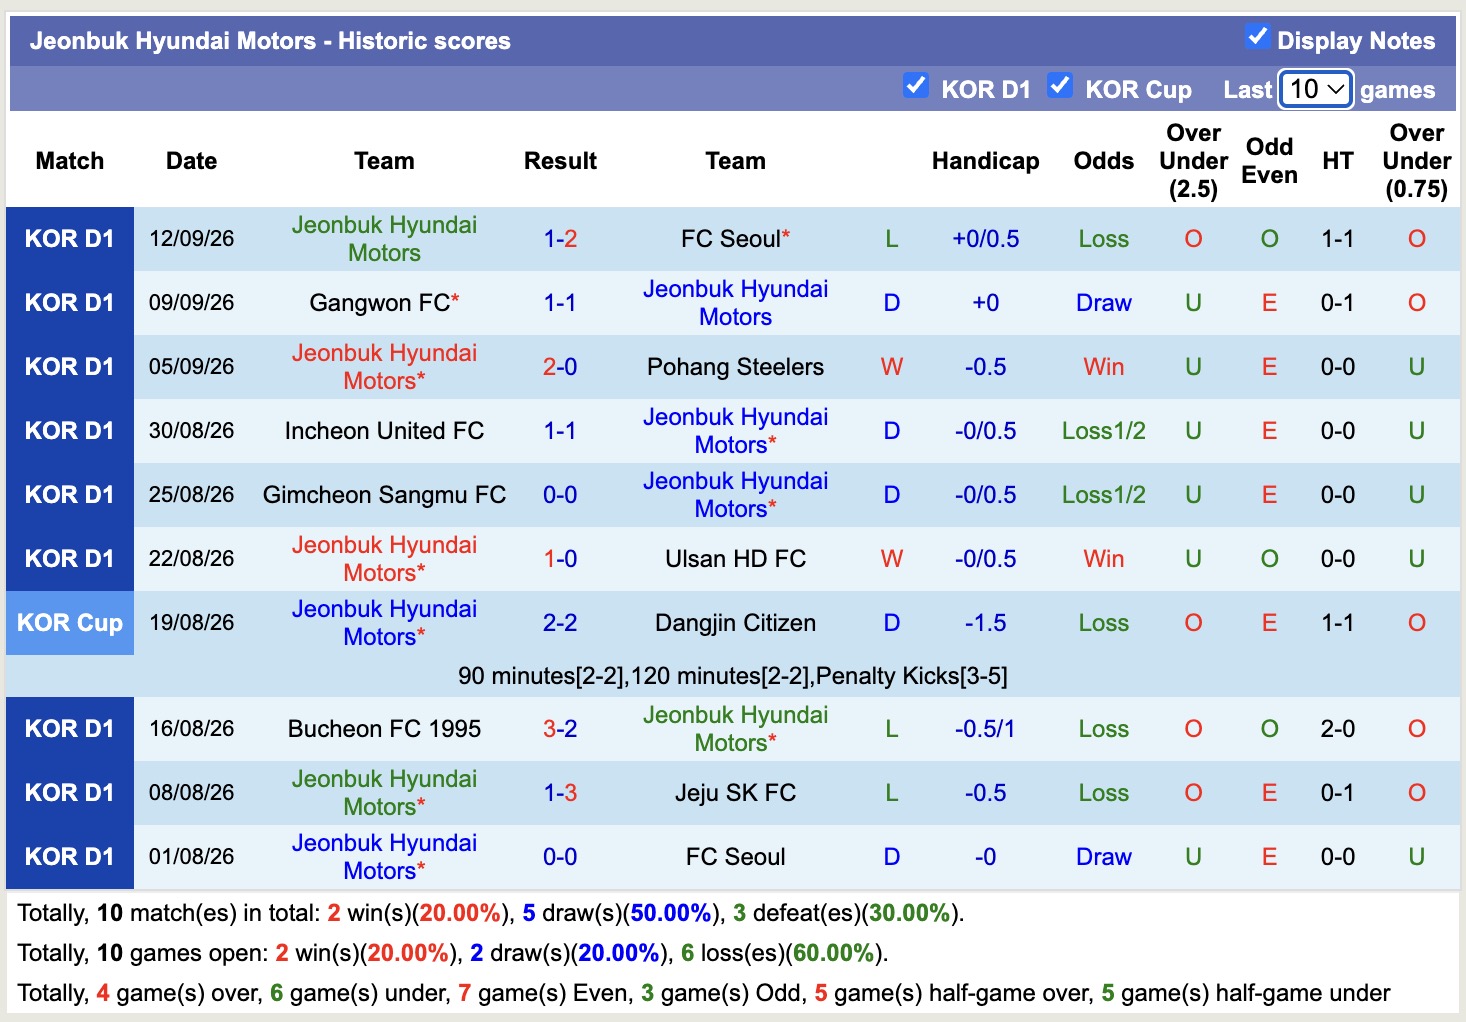Open the 1-2 result against FC Seoul
The width and height of the screenshot is (1466, 1022).
[560, 239]
